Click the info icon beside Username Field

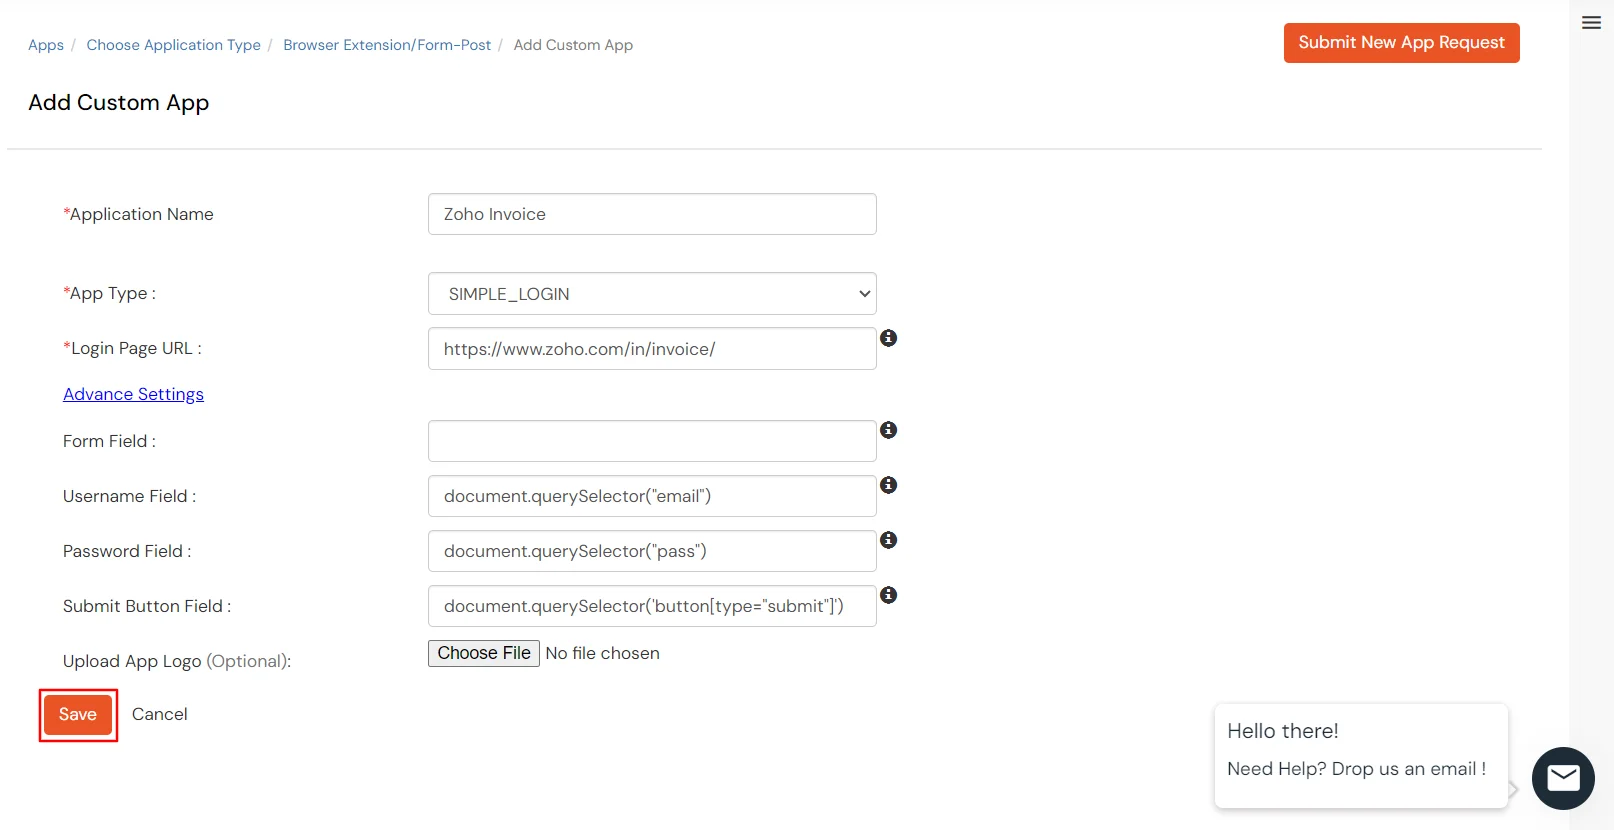click(888, 485)
